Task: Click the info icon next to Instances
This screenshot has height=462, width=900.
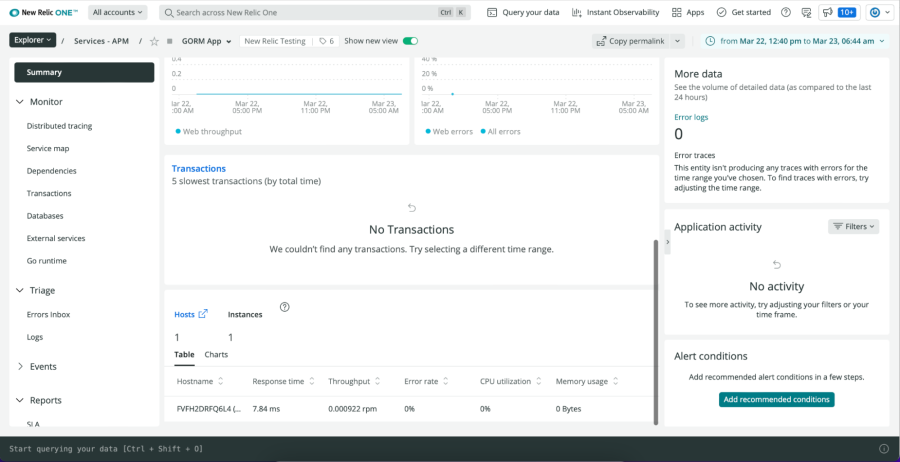Action: [x=285, y=307]
